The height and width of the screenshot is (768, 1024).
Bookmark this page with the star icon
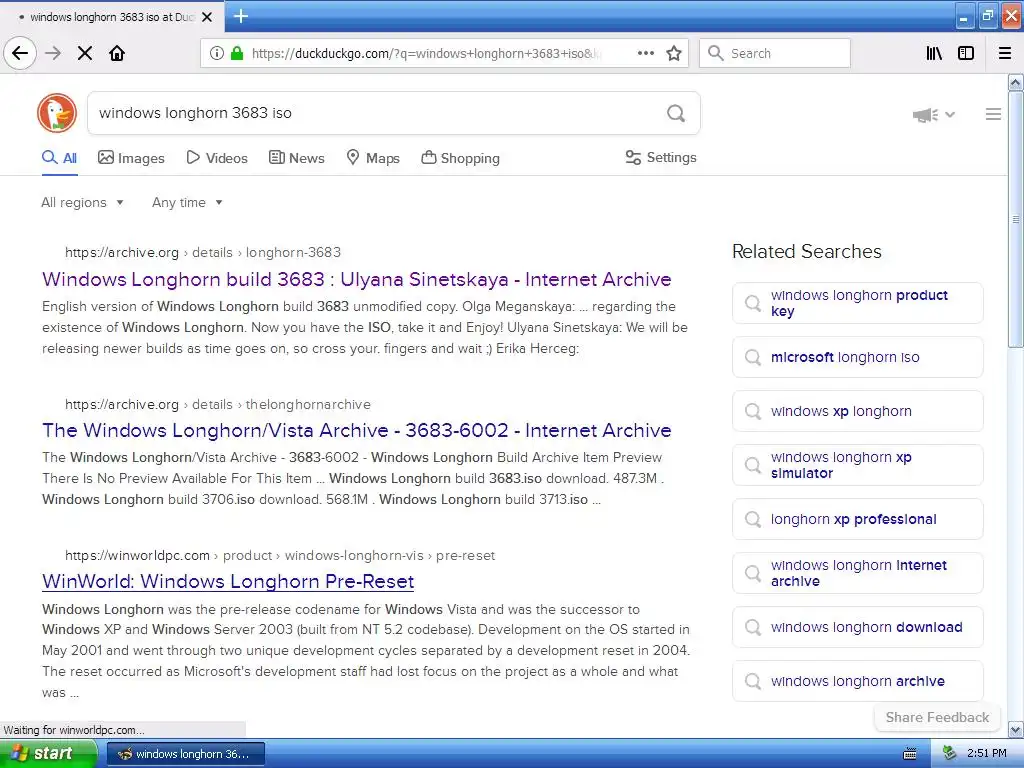[x=674, y=53]
